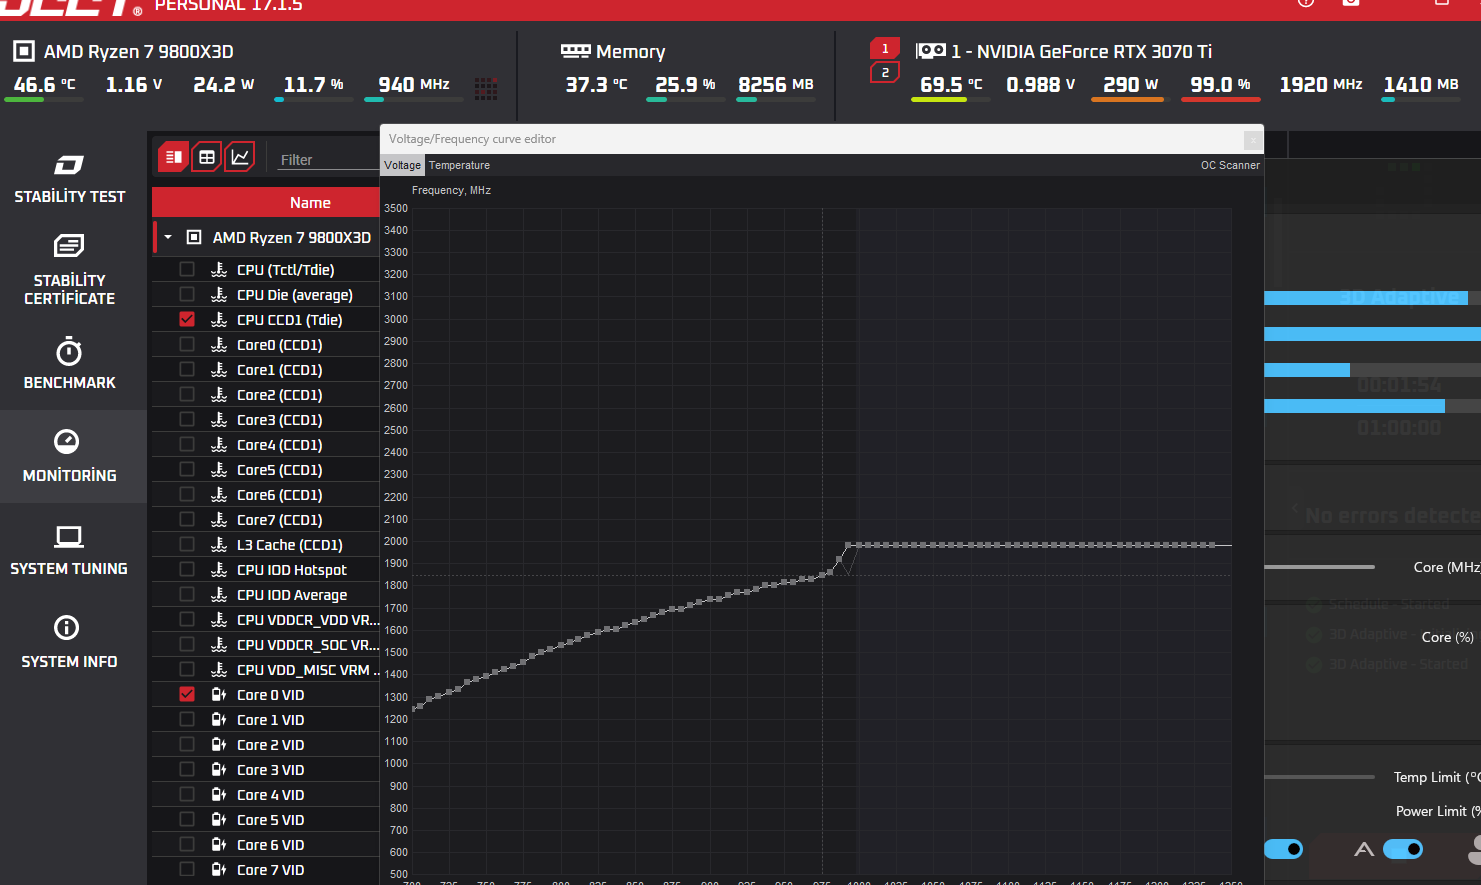Click the GPU frequency value 1920 MHz
Screen dimensions: 1481x885
pos(1321,85)
